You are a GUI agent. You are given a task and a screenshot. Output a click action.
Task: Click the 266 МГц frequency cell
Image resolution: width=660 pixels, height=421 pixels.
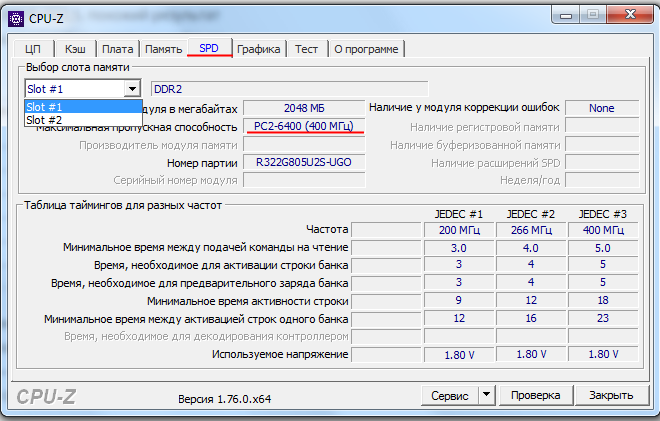pos(531,230)
